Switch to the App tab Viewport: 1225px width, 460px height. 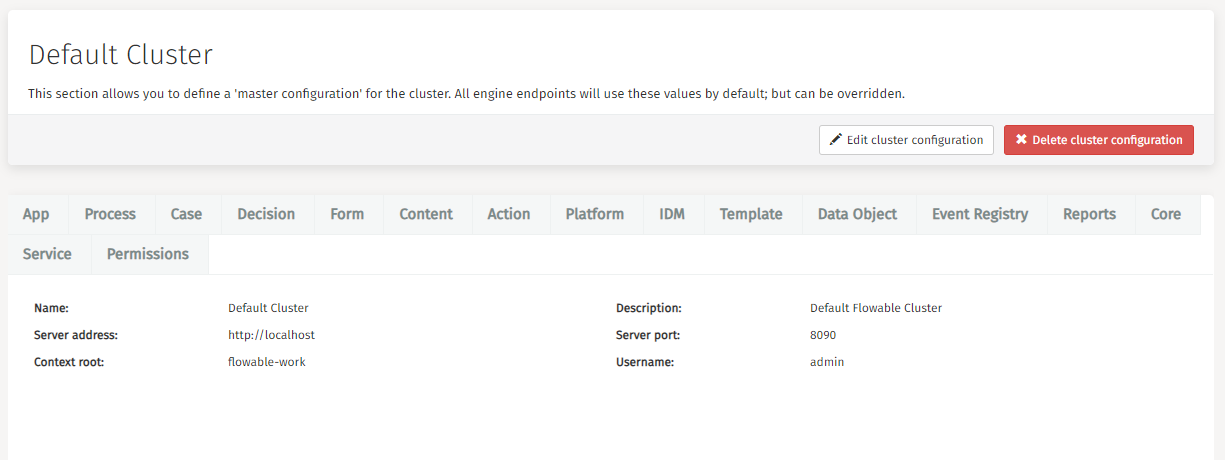[x=36, y=214]
